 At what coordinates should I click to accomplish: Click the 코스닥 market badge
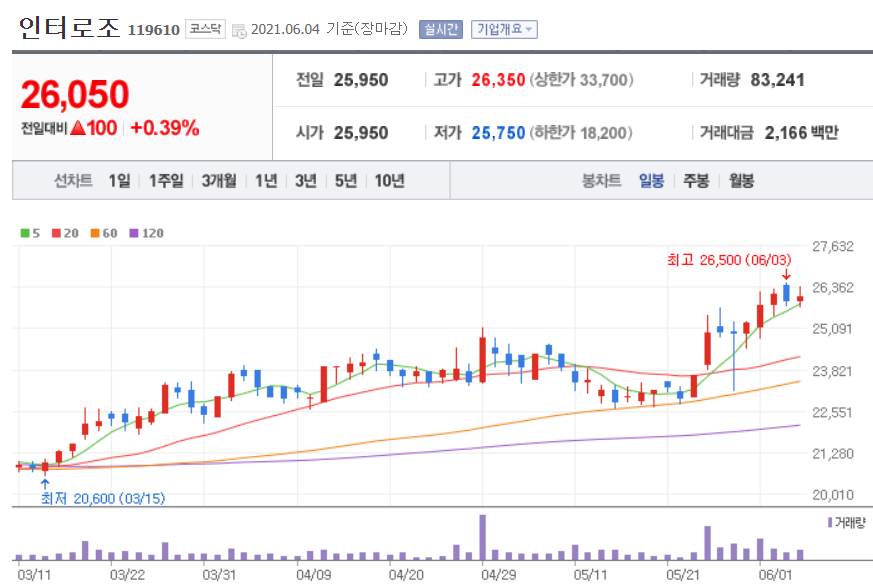click(205, 29)
